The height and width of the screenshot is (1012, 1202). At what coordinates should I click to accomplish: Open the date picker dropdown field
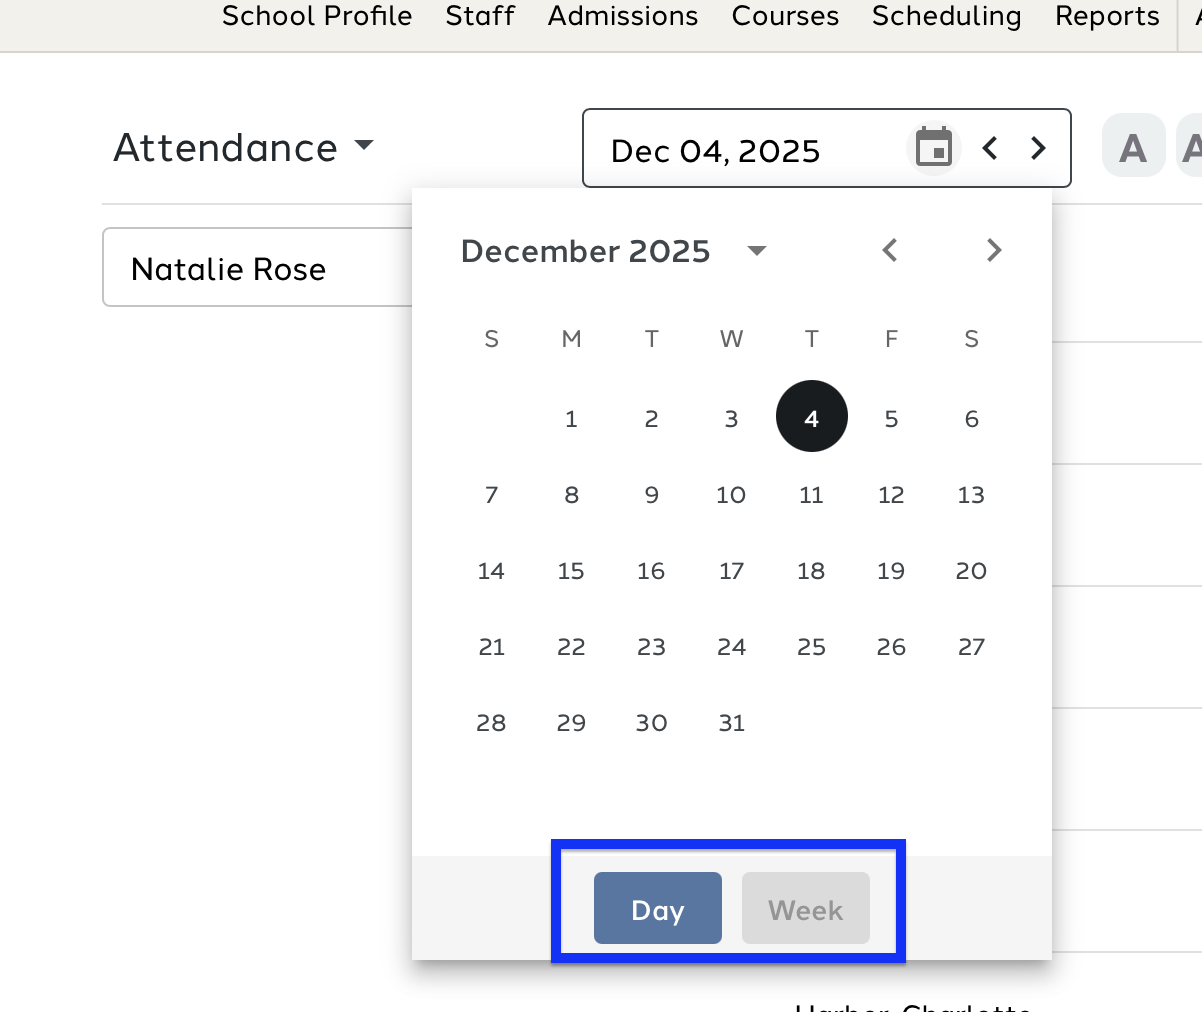tap(716, 151)
